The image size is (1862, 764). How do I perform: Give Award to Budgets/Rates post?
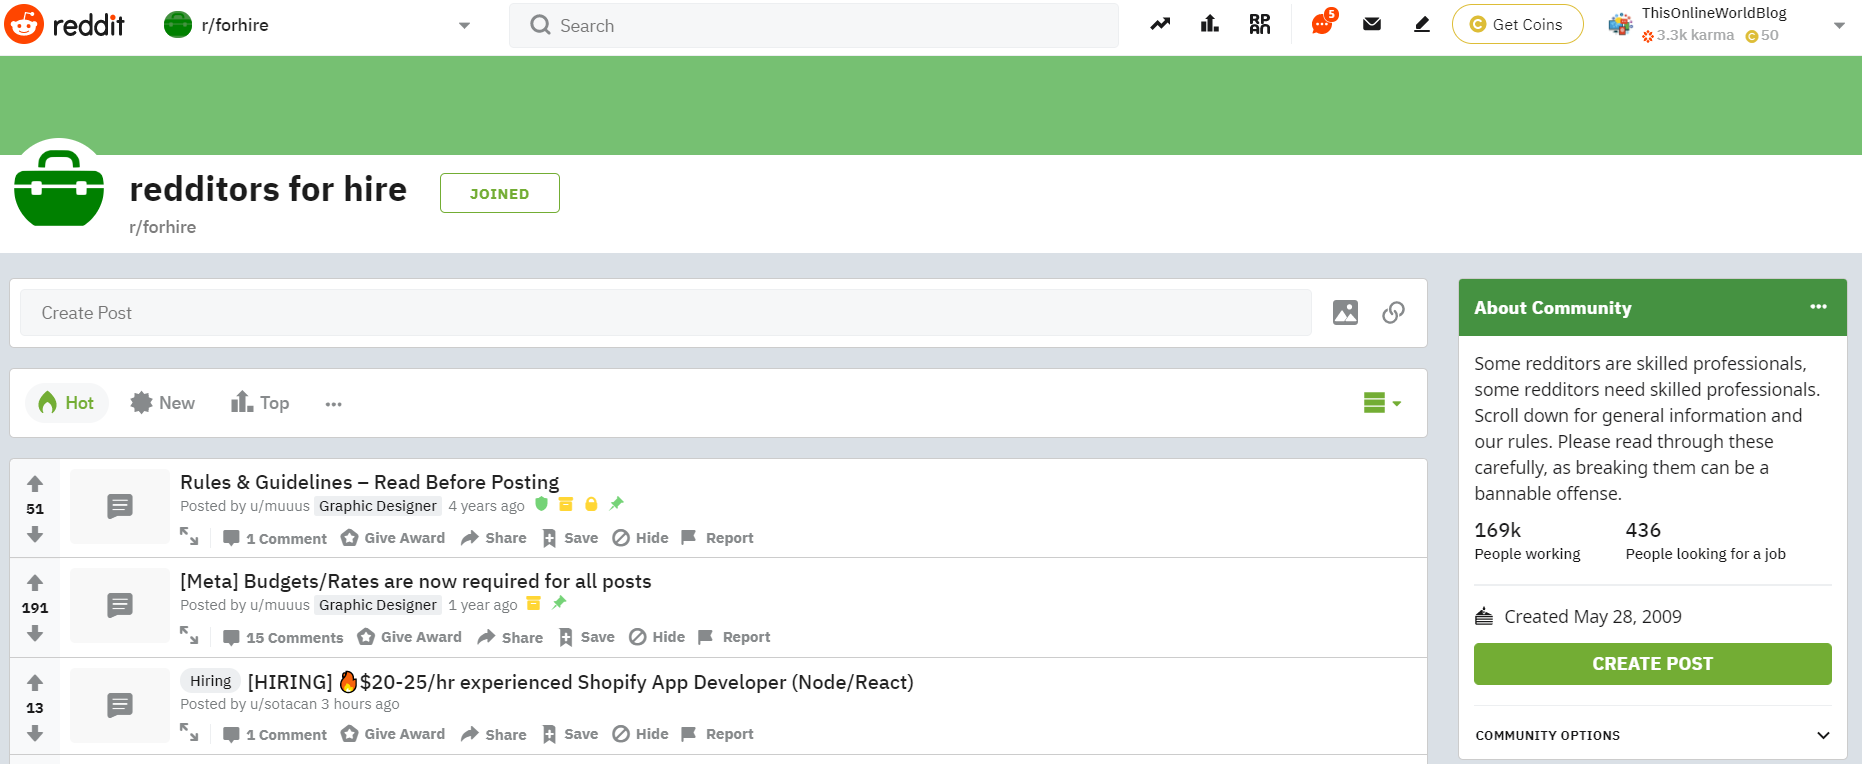[x=409, y=637]
